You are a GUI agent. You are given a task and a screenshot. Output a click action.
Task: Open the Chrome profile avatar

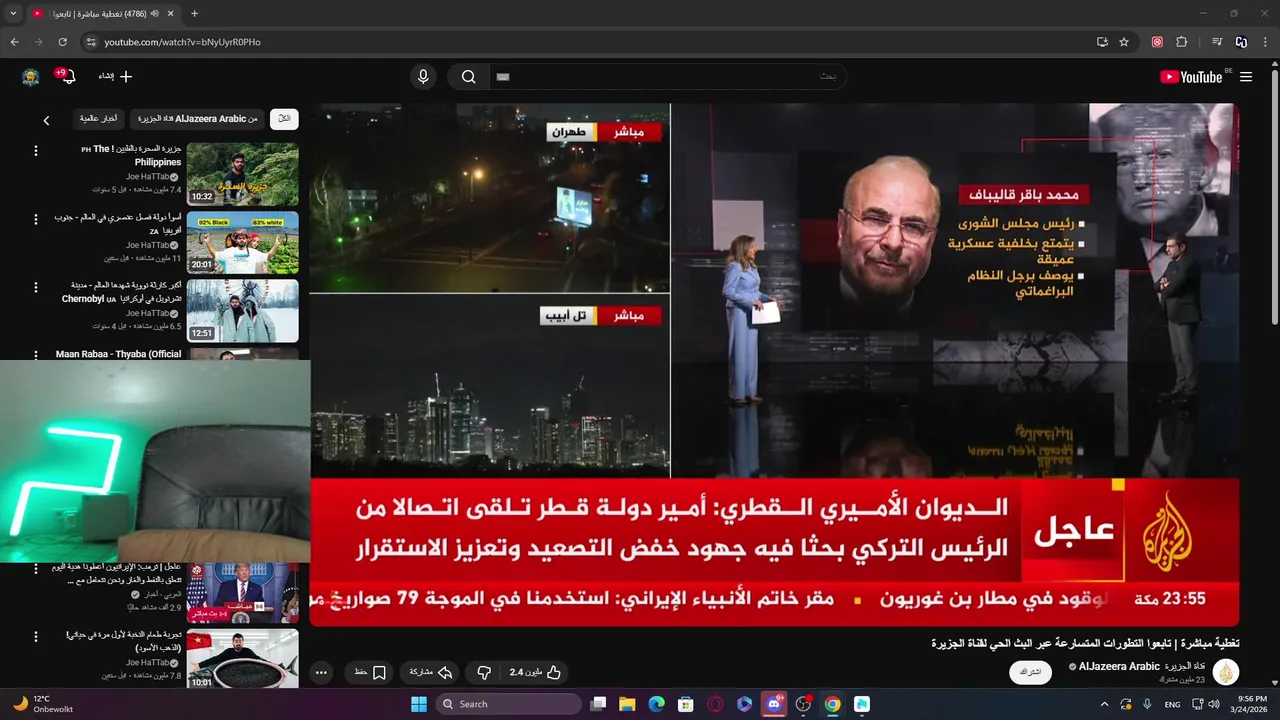pos(1241,42)
